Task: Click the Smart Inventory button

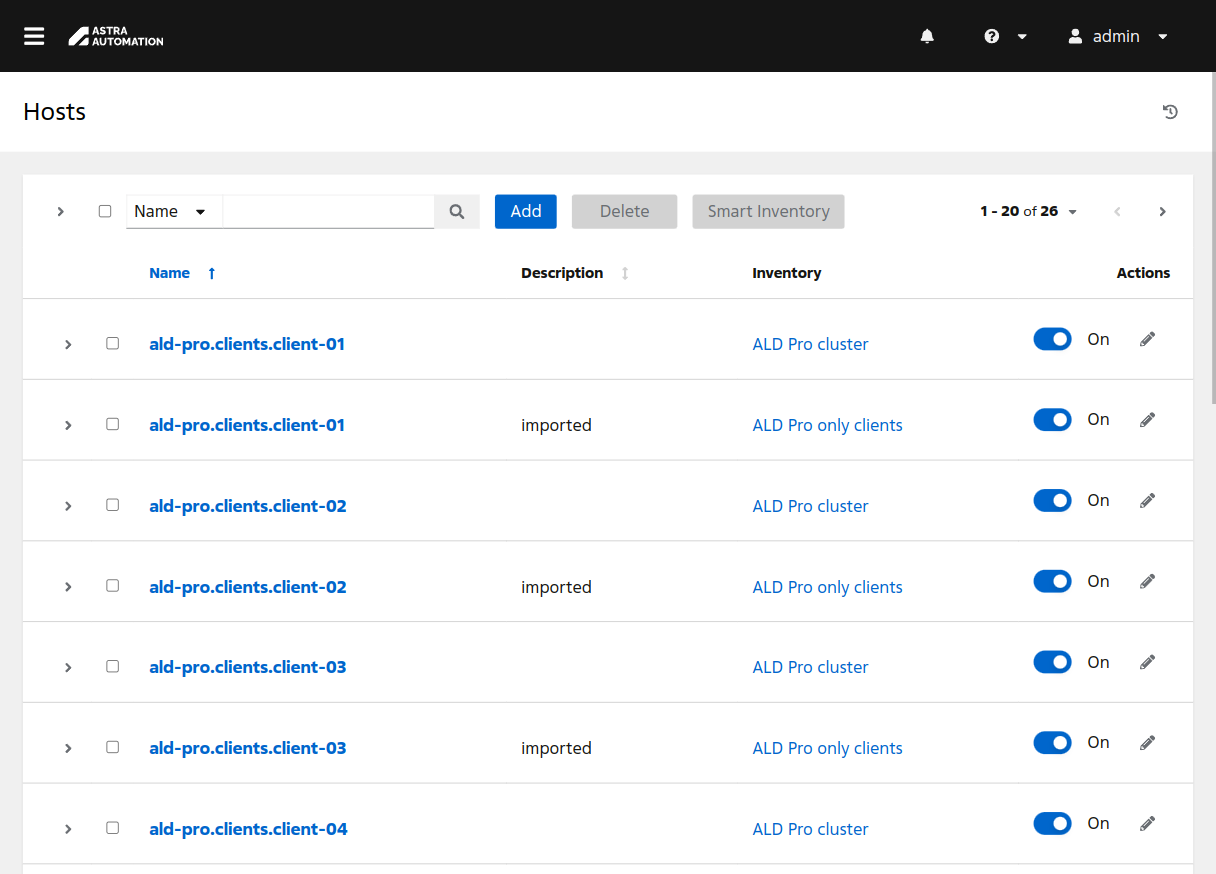Action: click(x=768, y=211)
